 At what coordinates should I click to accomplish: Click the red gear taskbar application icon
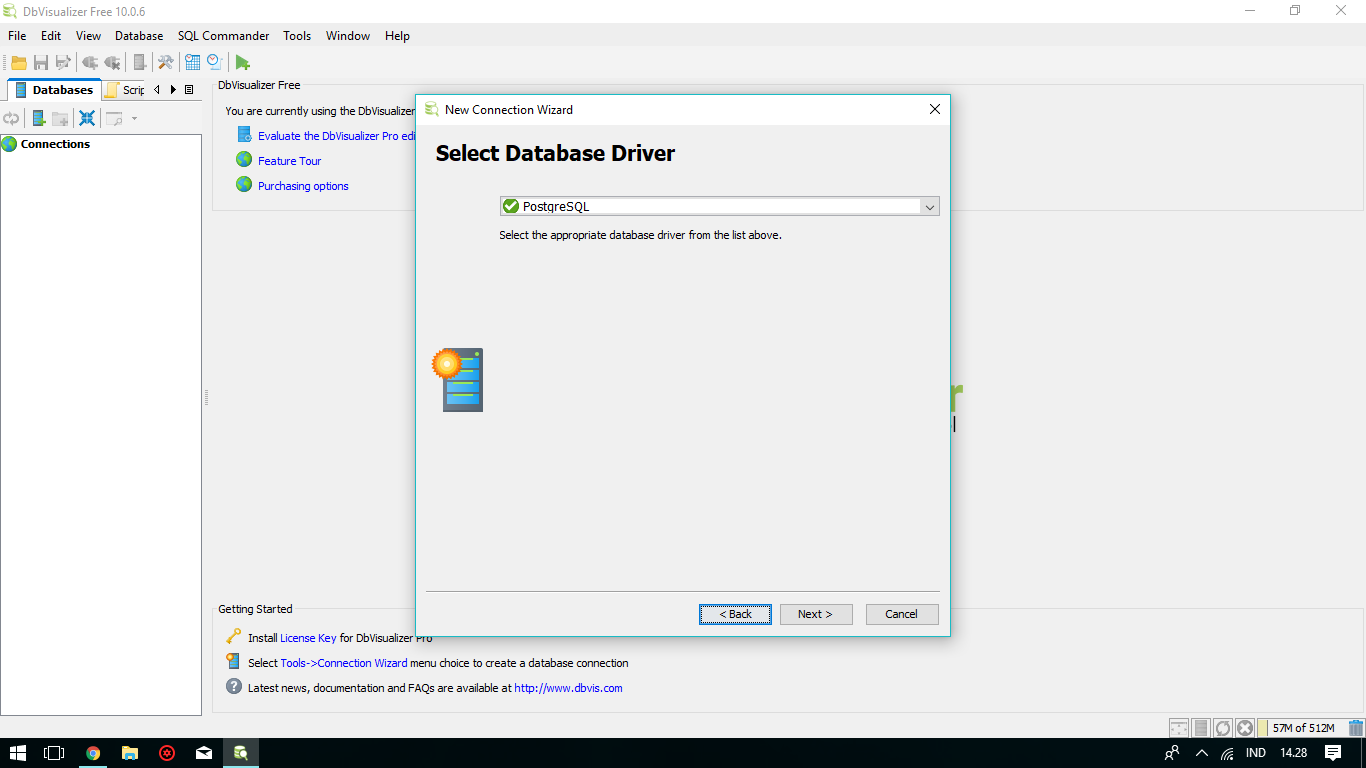click(x=167, y=753)
